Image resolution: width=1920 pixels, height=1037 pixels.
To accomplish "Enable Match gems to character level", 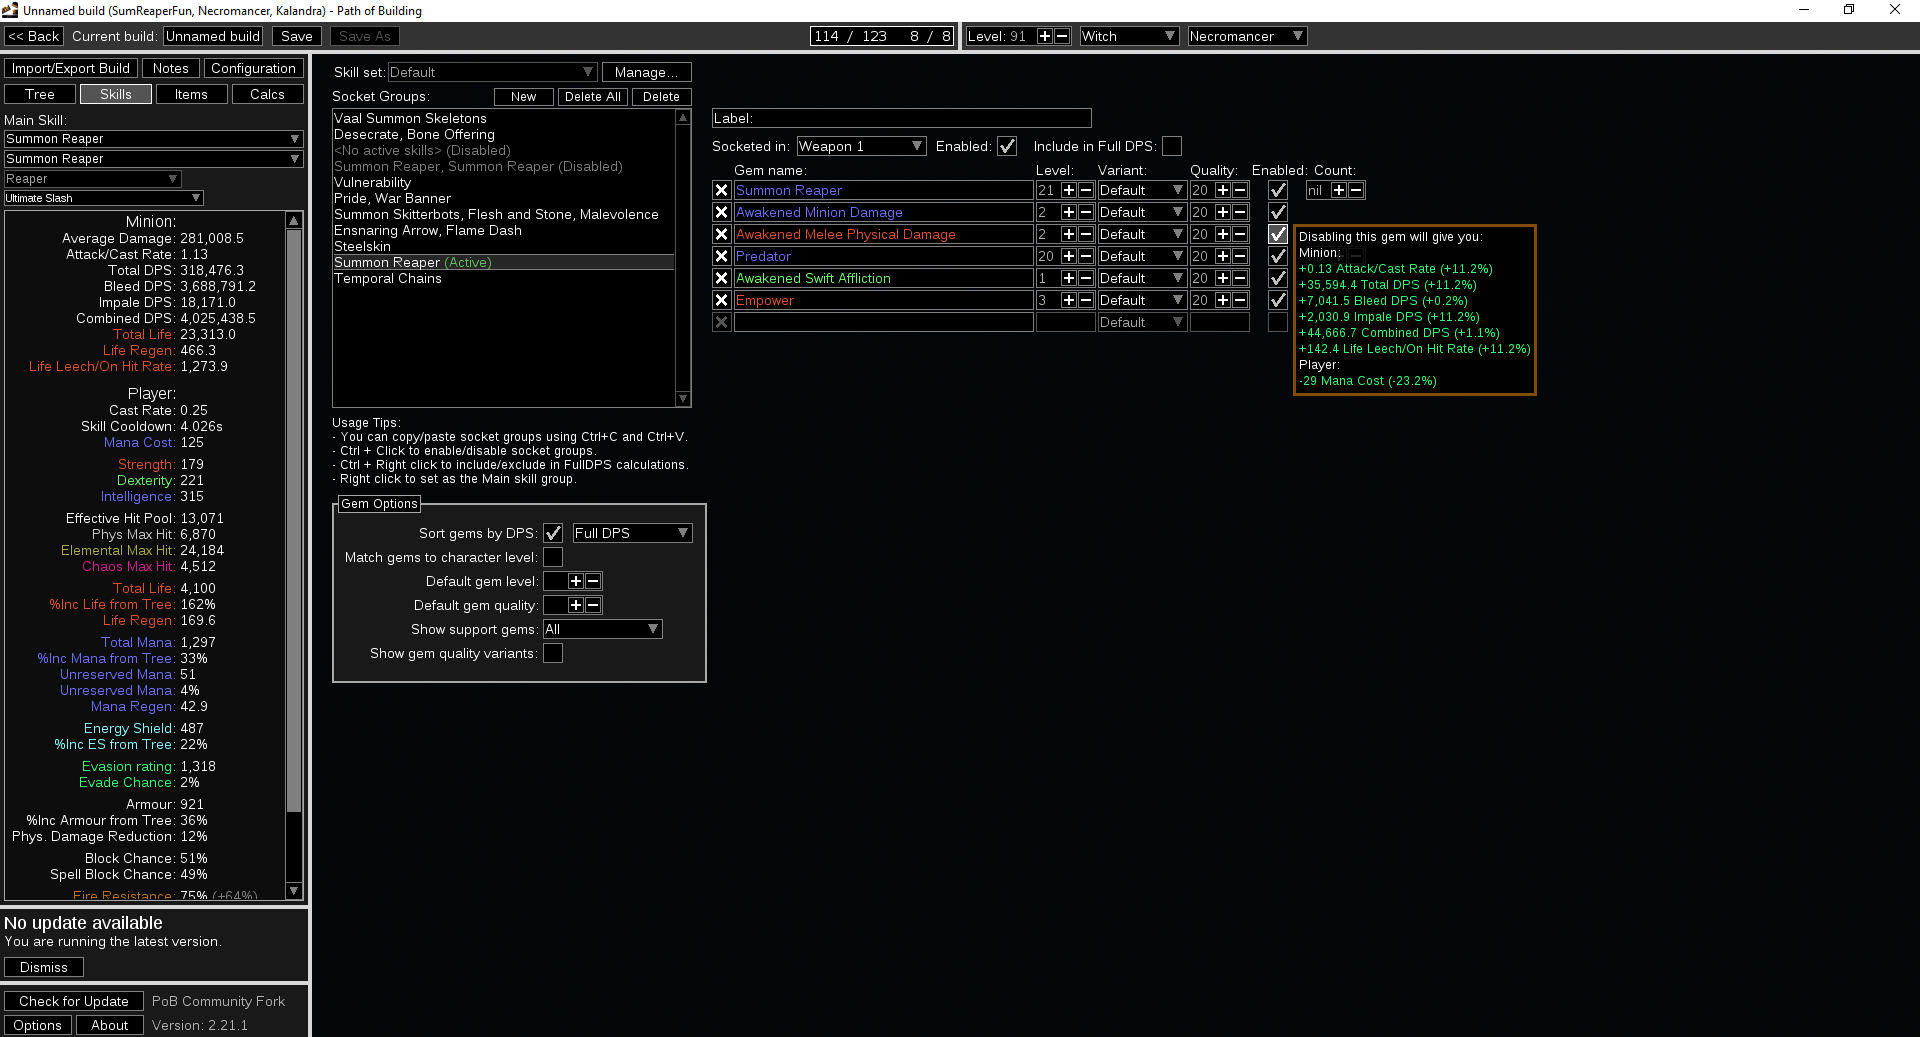I will click(553, 557).
